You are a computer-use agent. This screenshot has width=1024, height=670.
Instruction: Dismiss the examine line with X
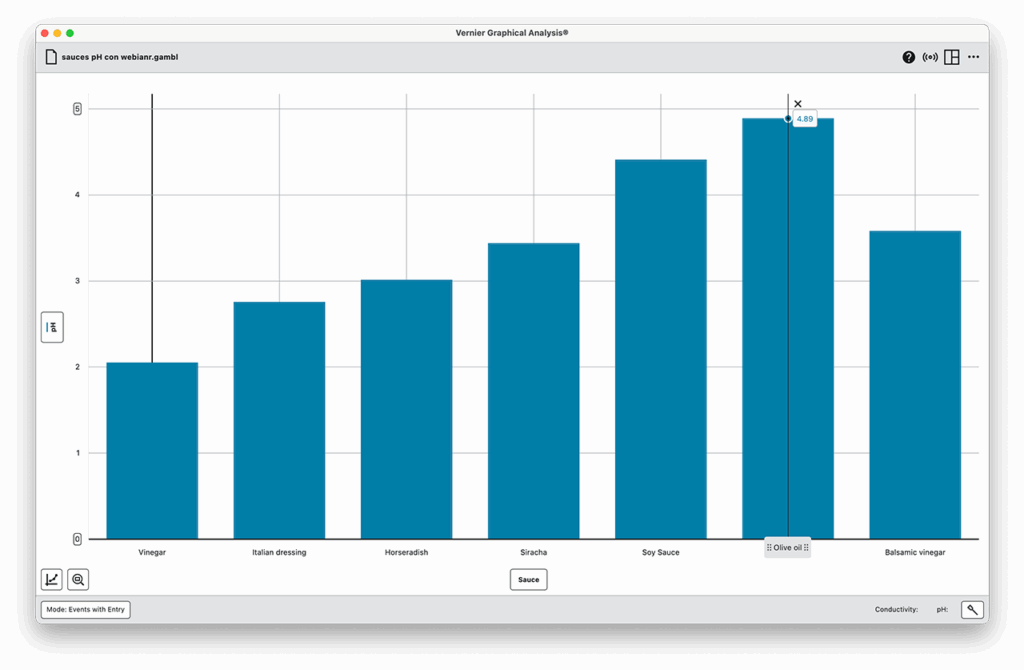point(798,104)
